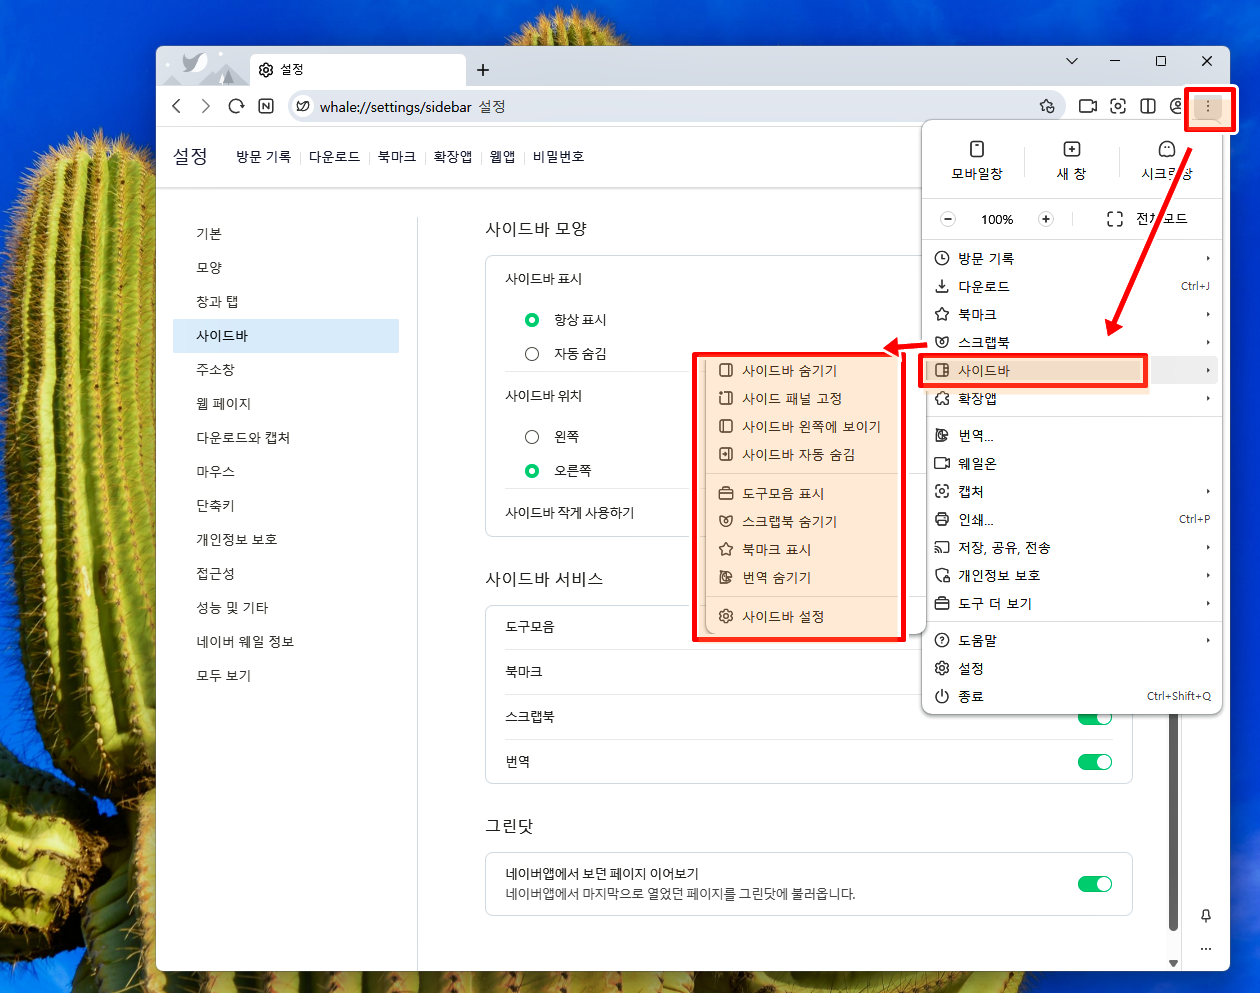The image size is (1260, 993).
Task: Click 스크랩북 숨기기 in sidebar submenu
Action: 804,521
